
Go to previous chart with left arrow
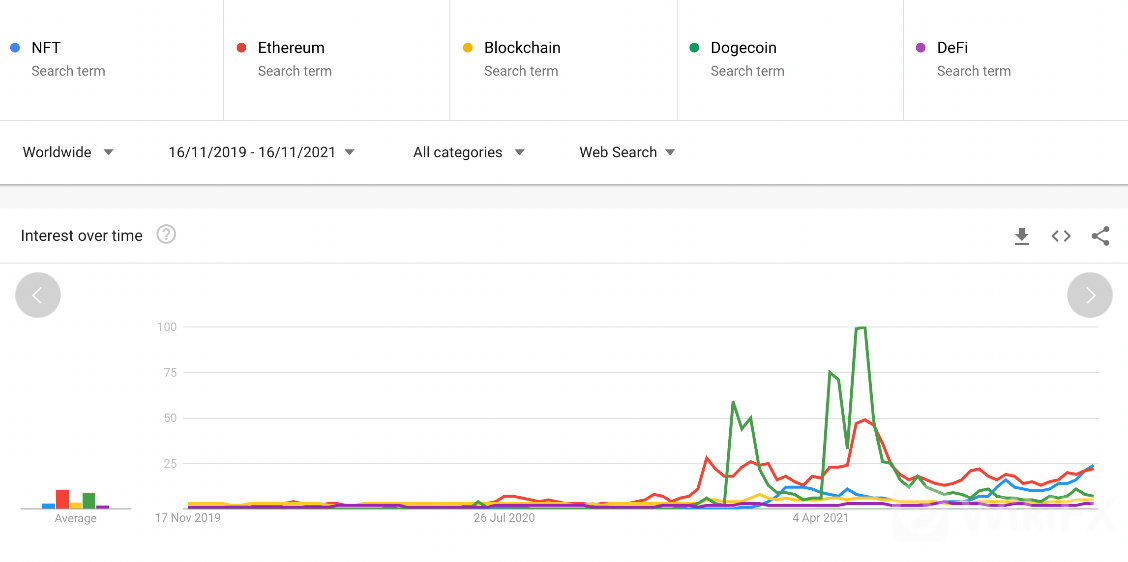(x=38, y=295)
